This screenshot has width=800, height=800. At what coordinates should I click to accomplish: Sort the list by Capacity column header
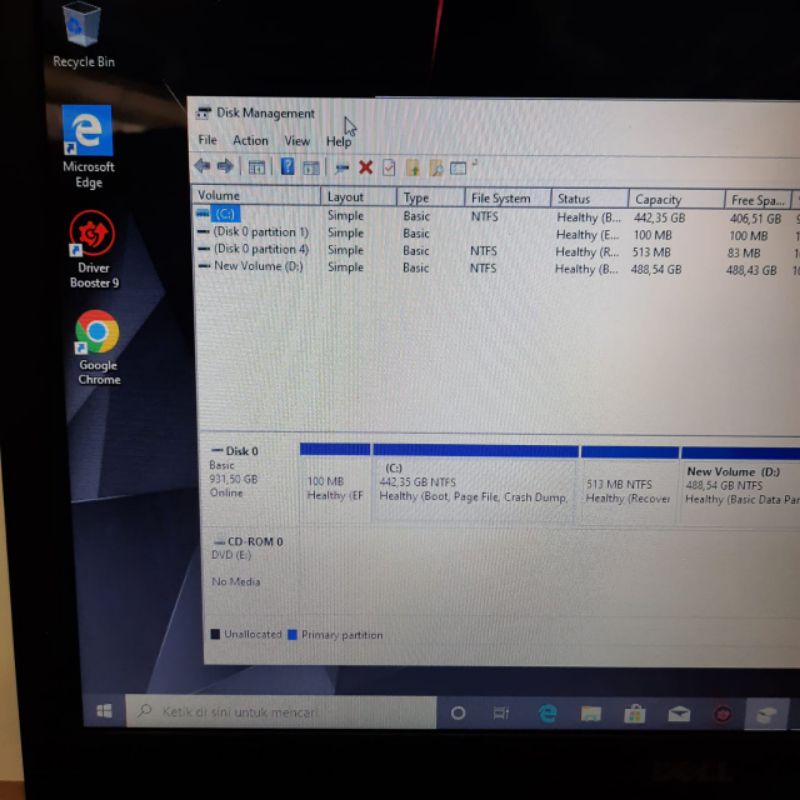click(x=658, y=199)
